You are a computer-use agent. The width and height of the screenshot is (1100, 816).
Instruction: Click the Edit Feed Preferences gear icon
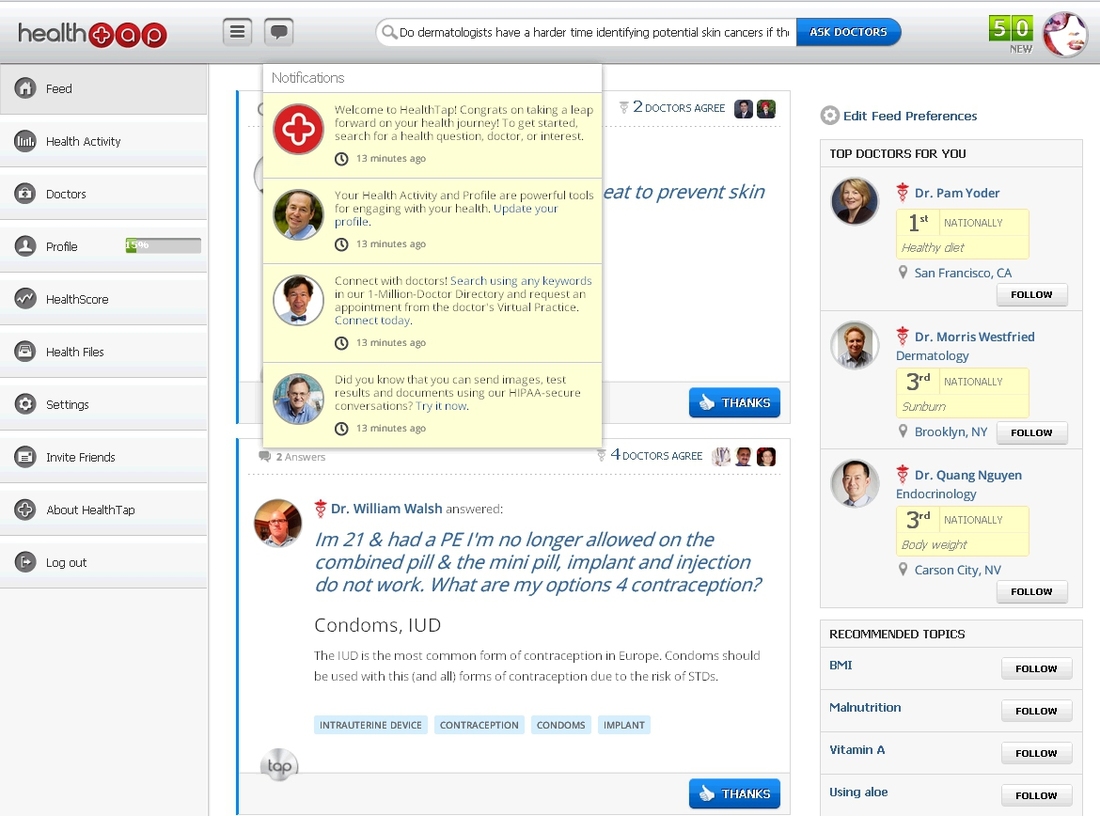click(x=830, y=116)
